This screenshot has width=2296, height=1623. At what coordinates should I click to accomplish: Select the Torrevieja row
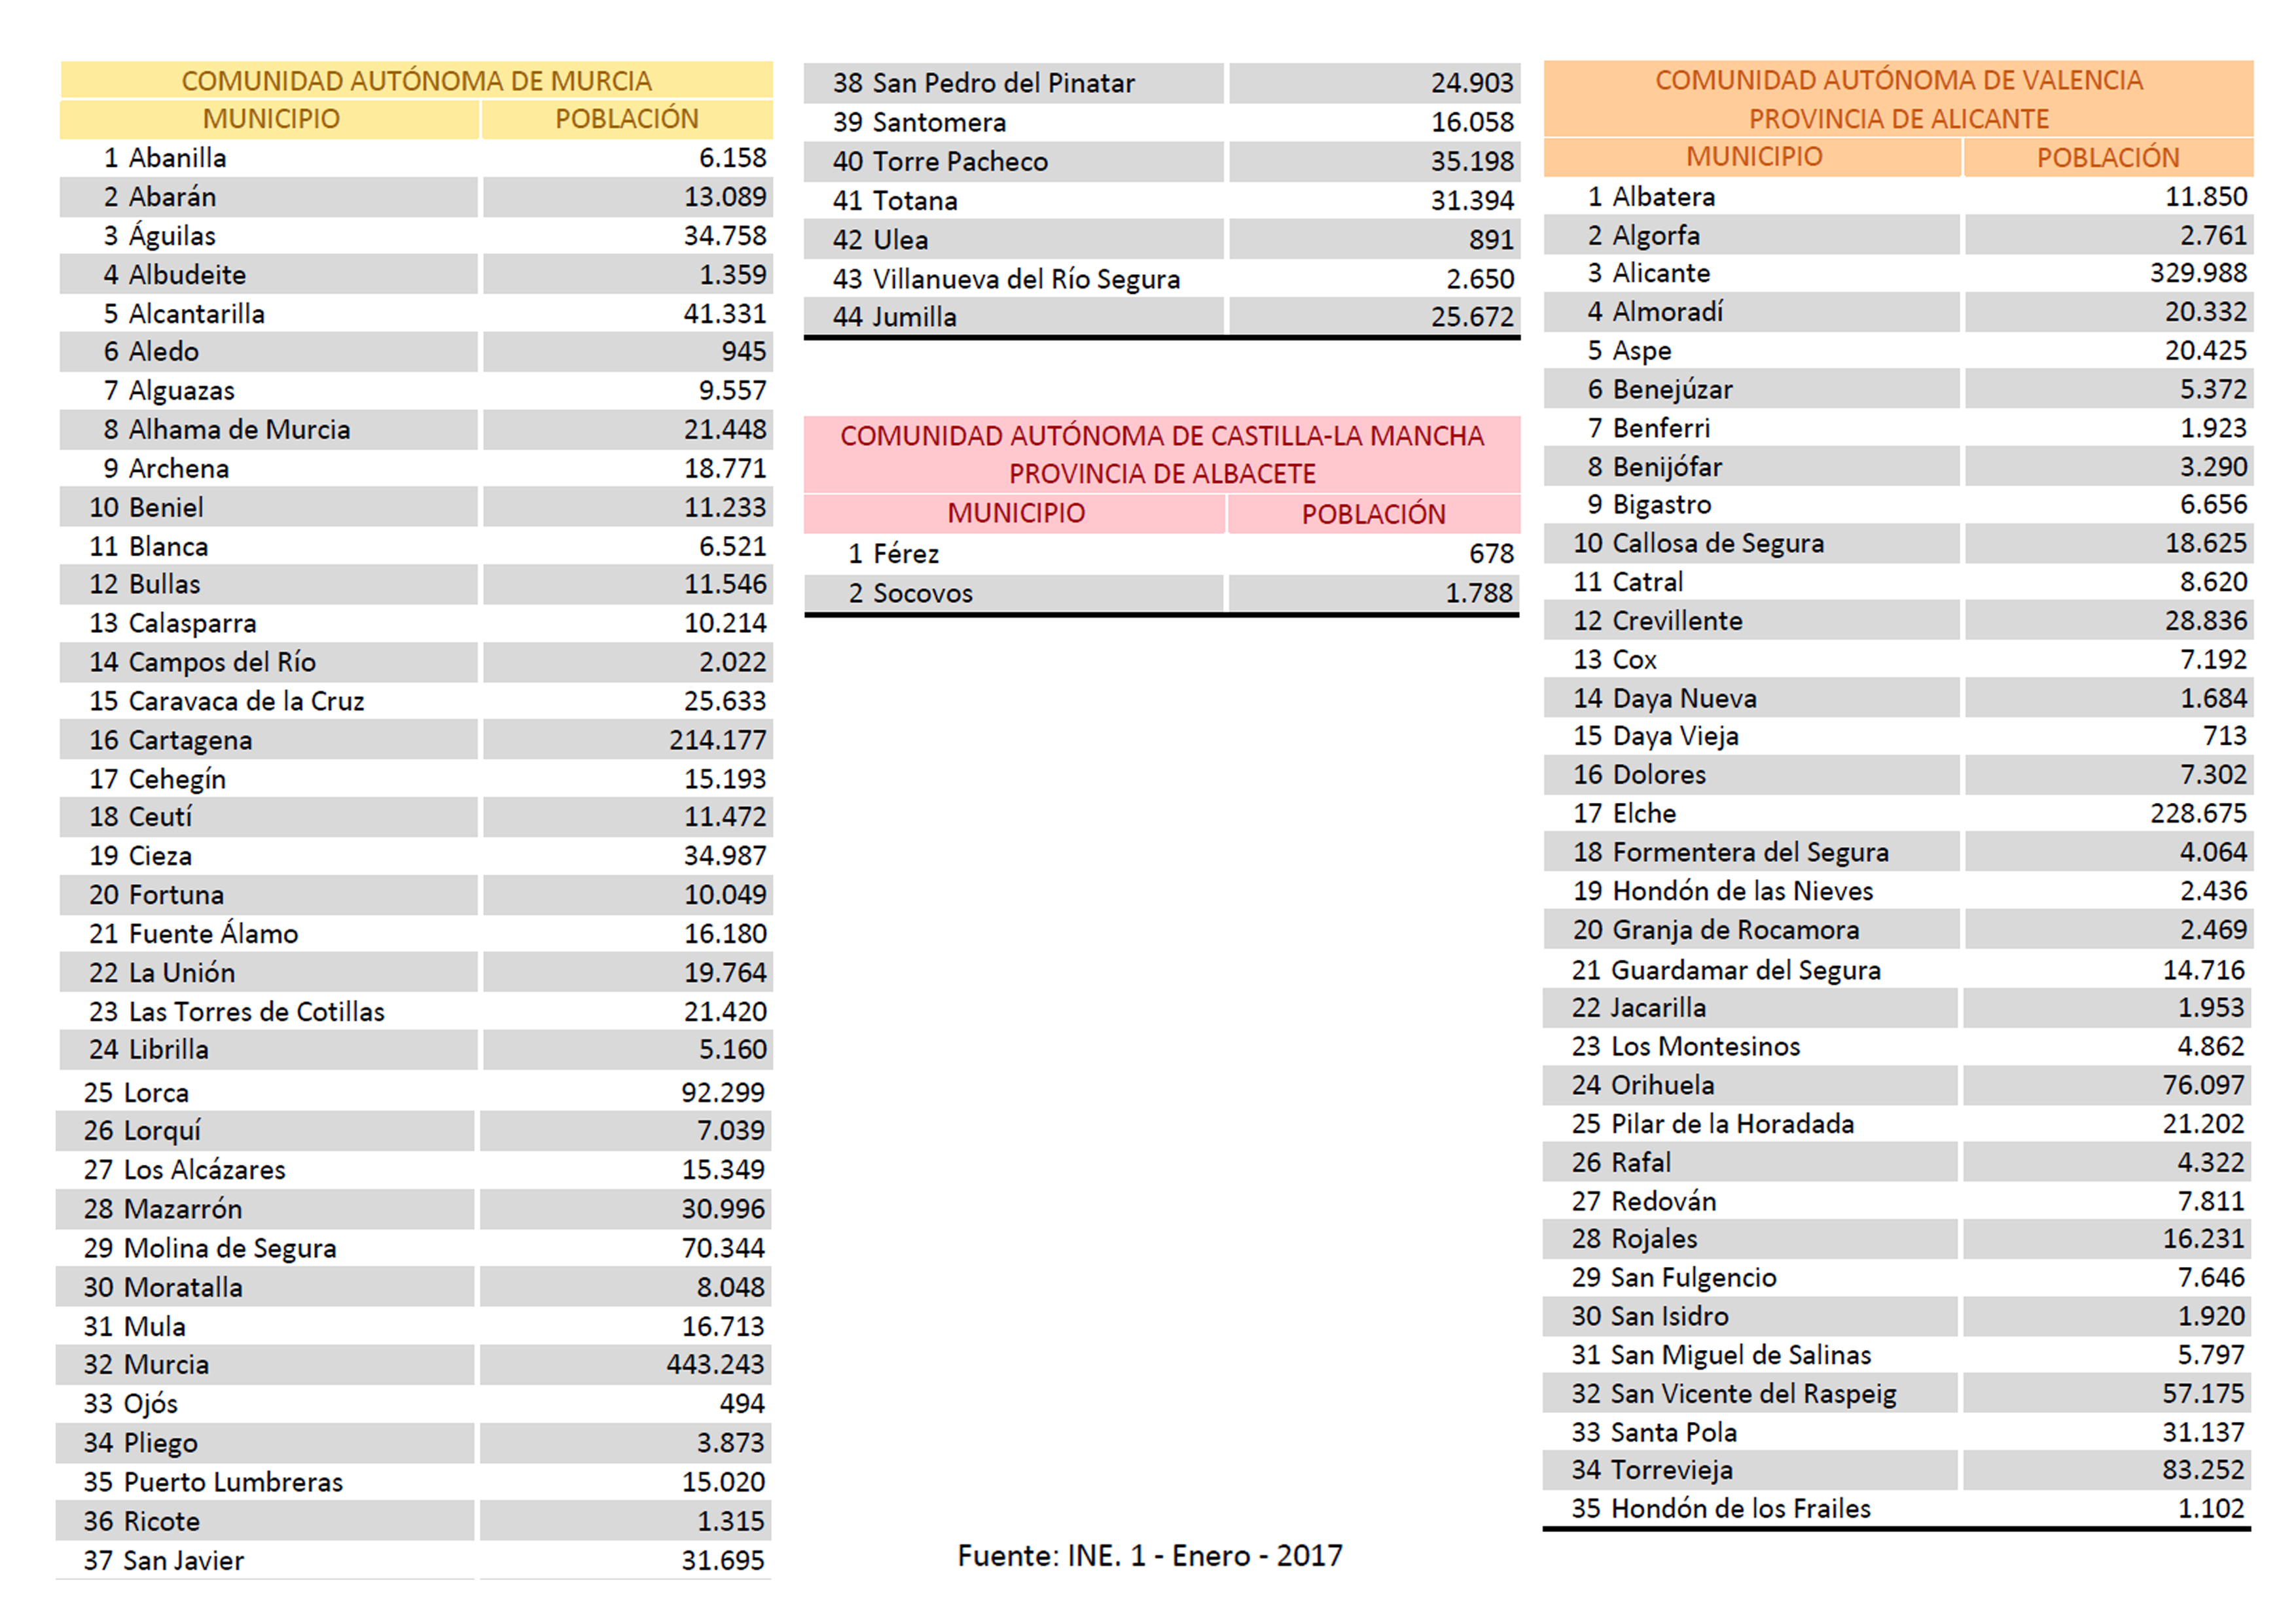(x=1671, y=1470)
